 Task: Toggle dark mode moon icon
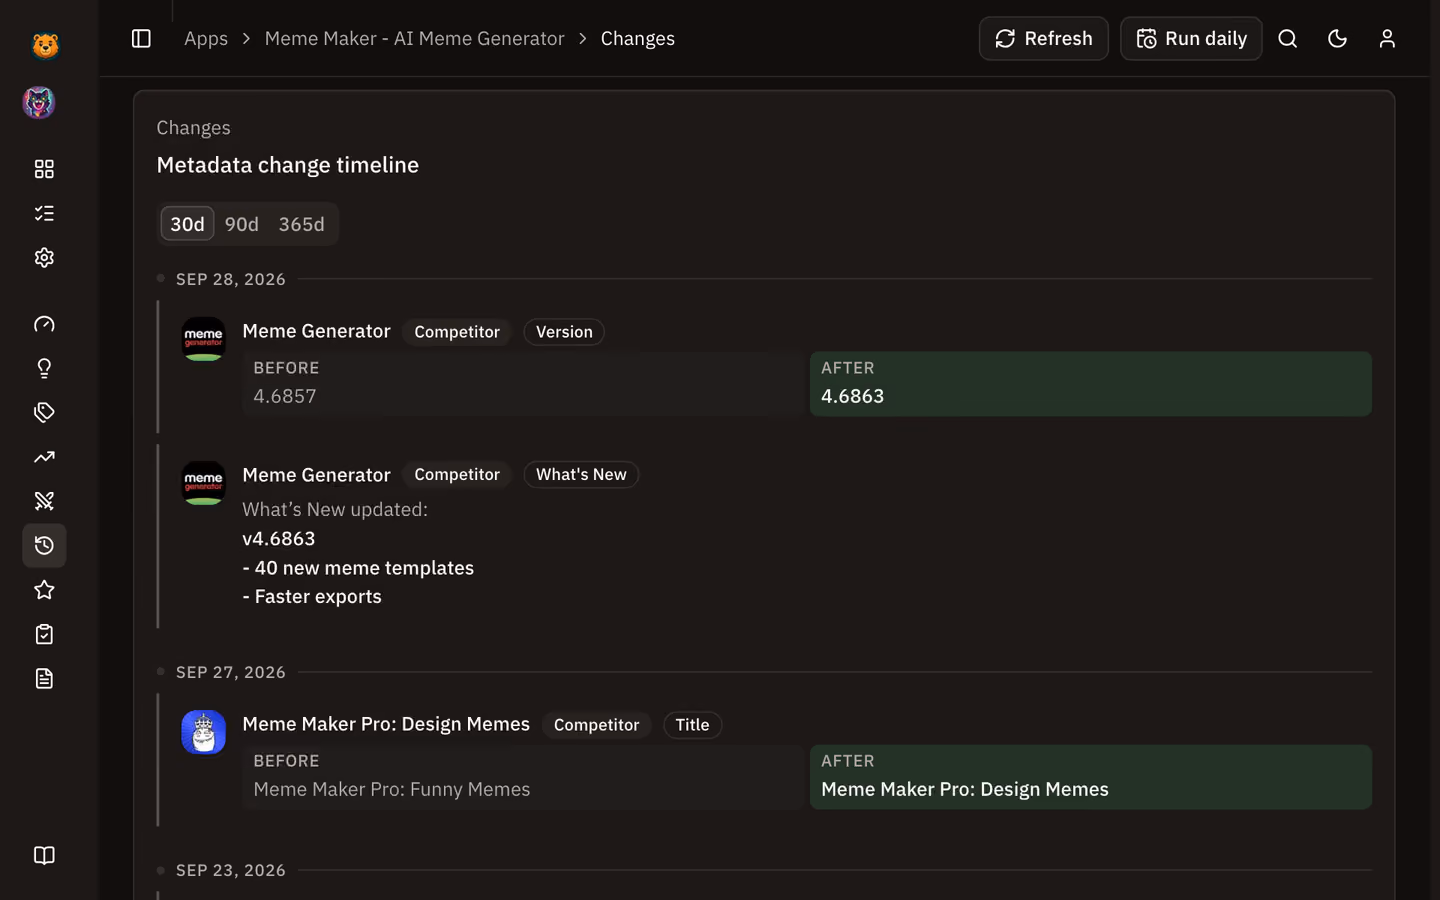coord(1337,38)
